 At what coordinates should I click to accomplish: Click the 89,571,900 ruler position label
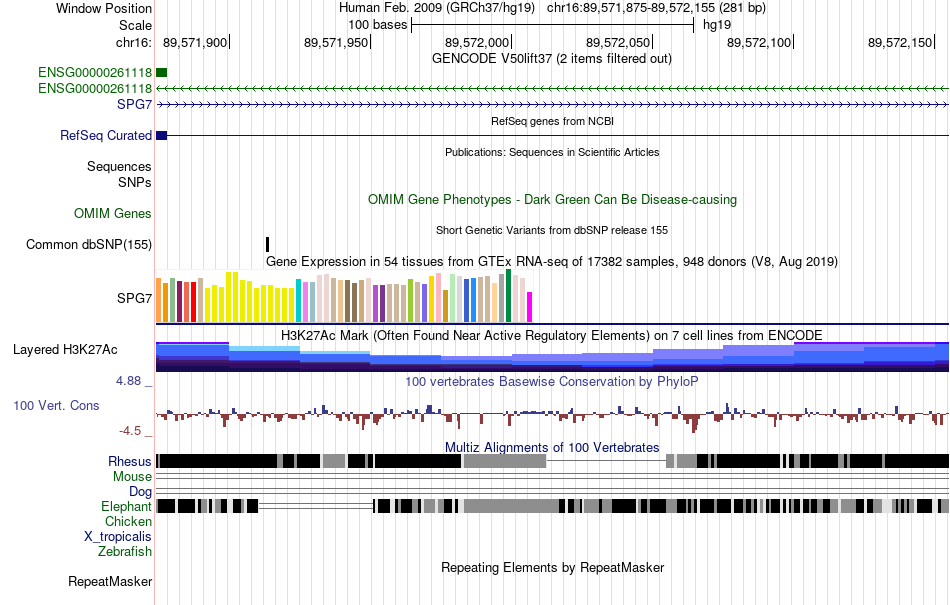(x=194, y=42)
